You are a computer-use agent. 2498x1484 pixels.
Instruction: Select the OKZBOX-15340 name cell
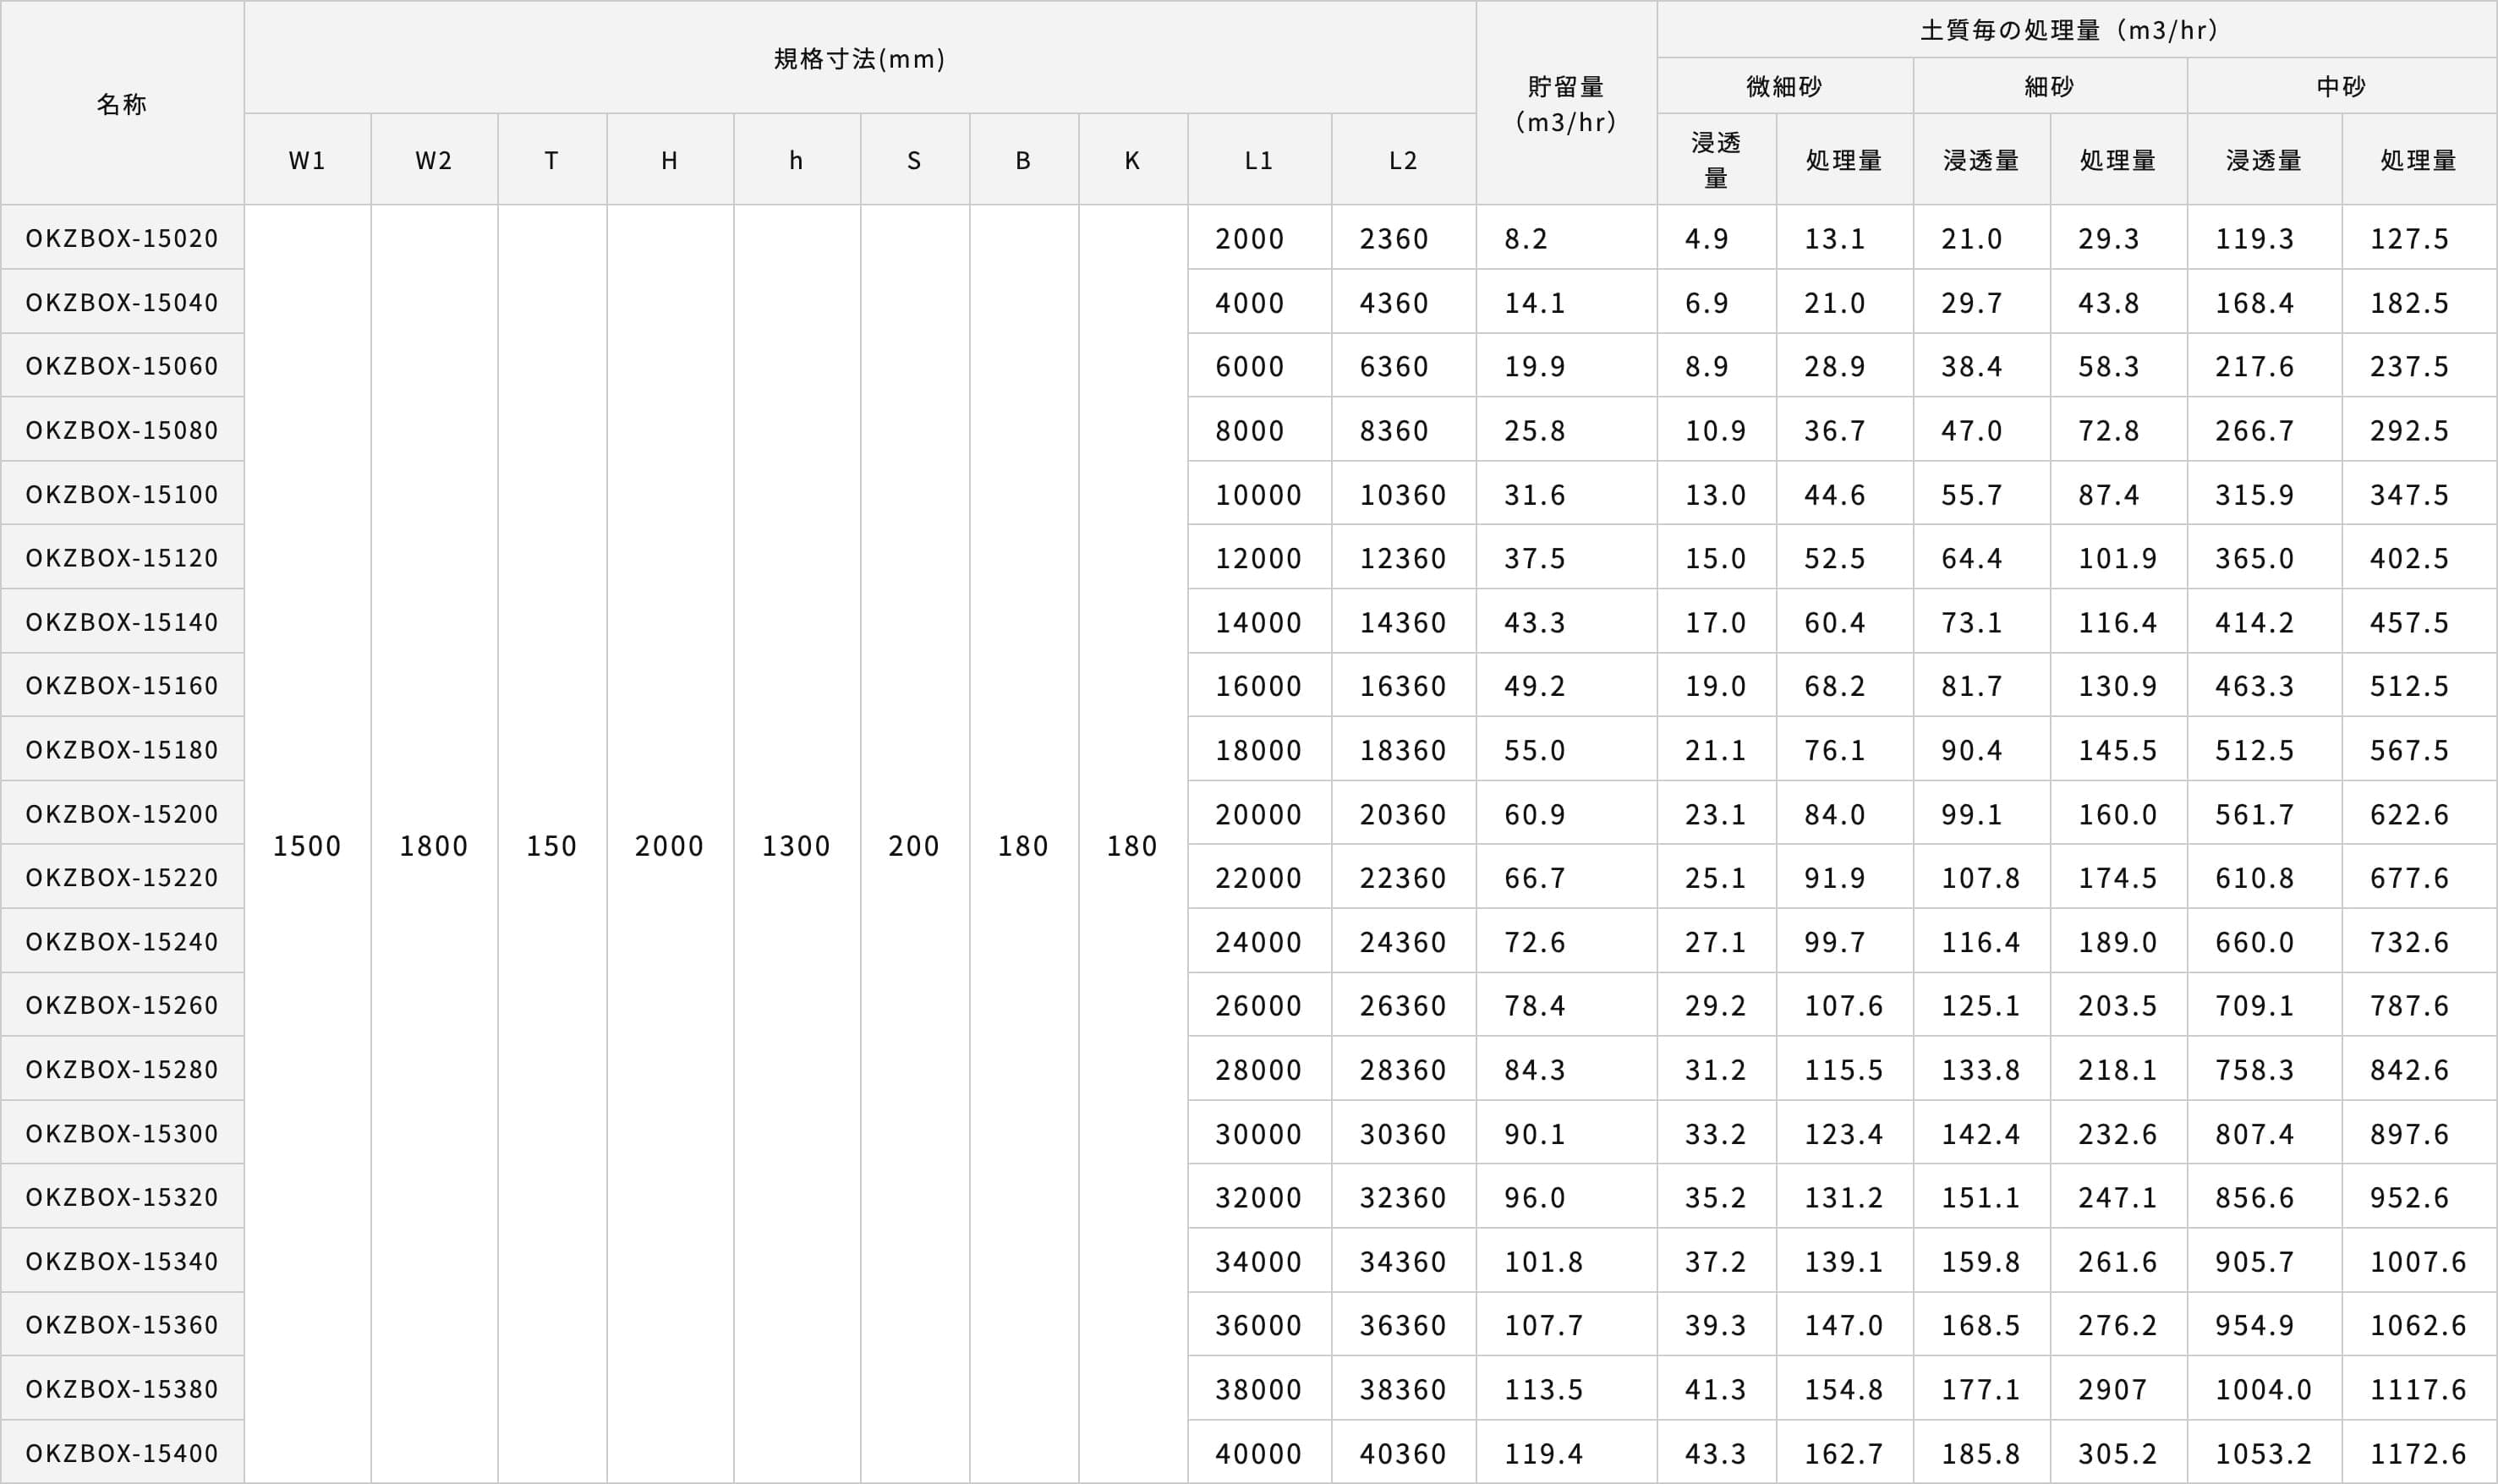(x=122, y=1260)
